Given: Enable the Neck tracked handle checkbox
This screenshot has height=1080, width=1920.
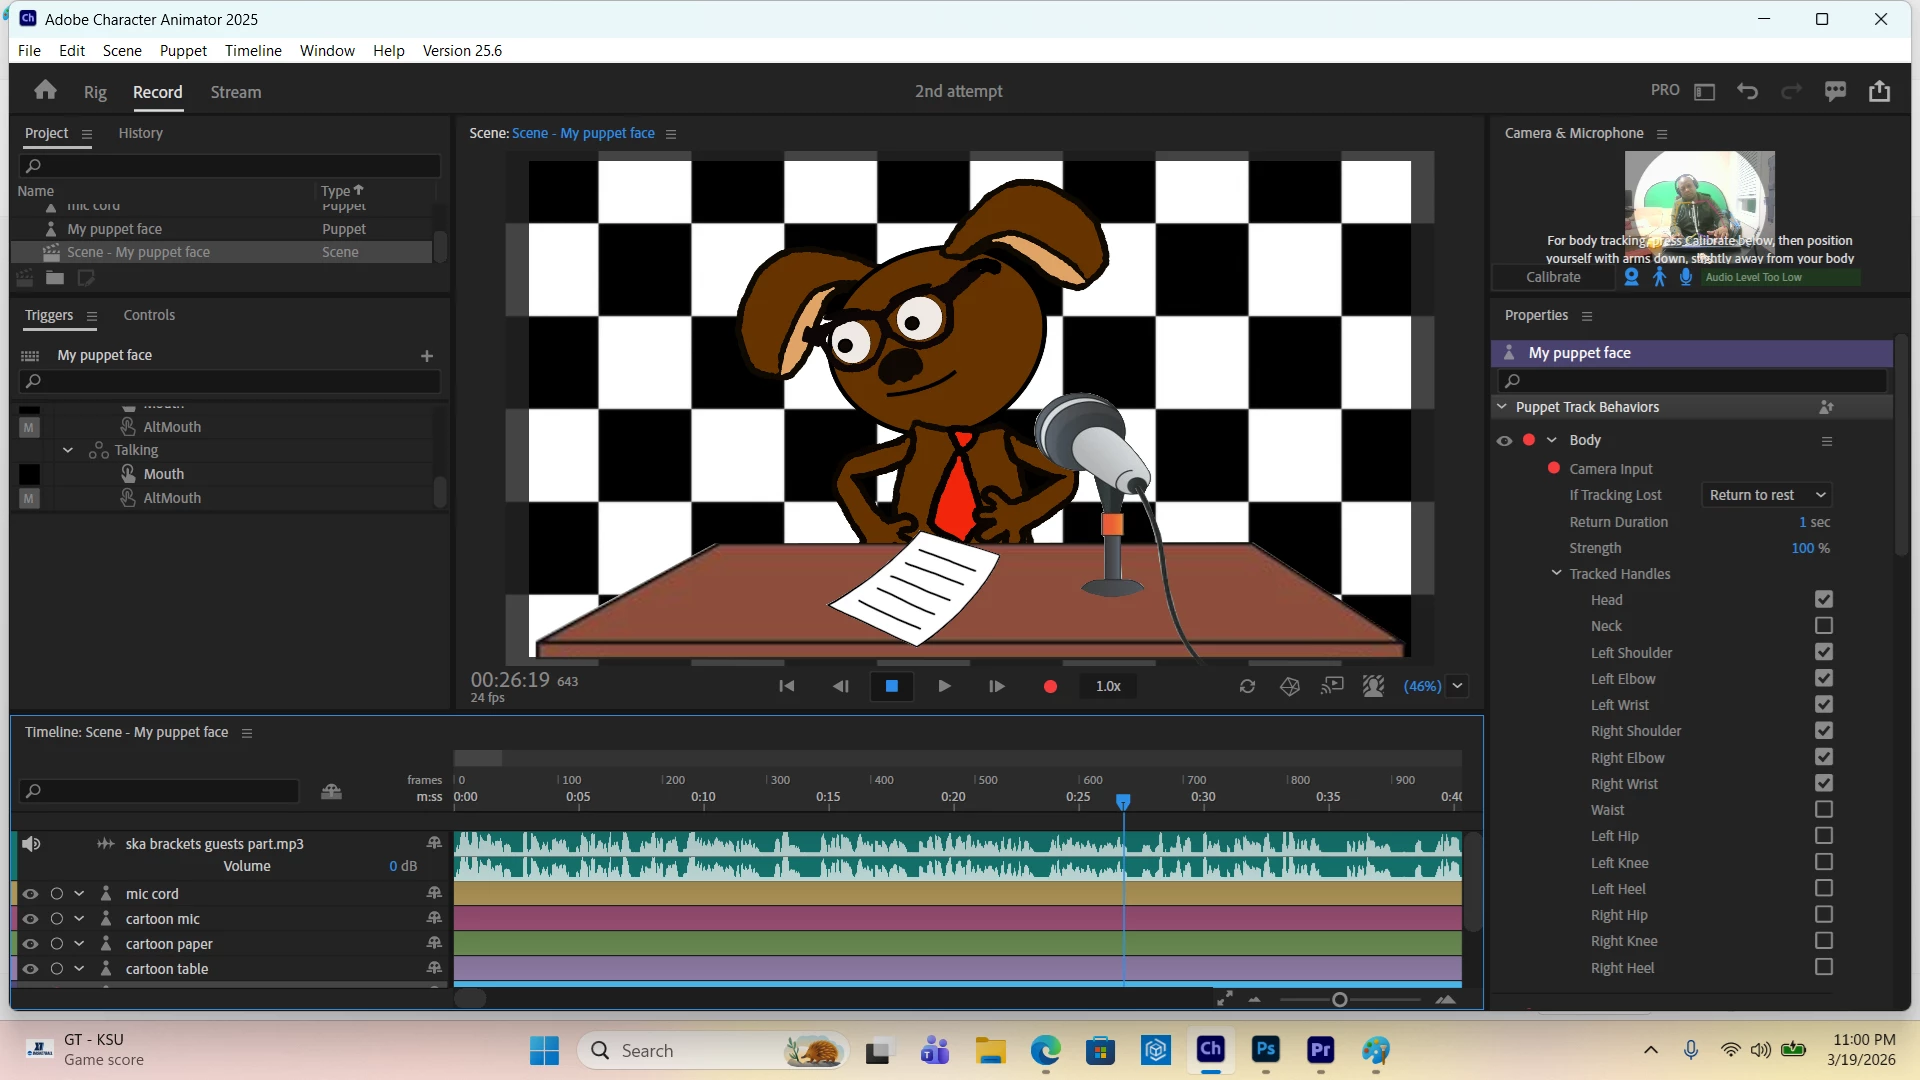Looking at the screenshot, I should click(1824, 626).
